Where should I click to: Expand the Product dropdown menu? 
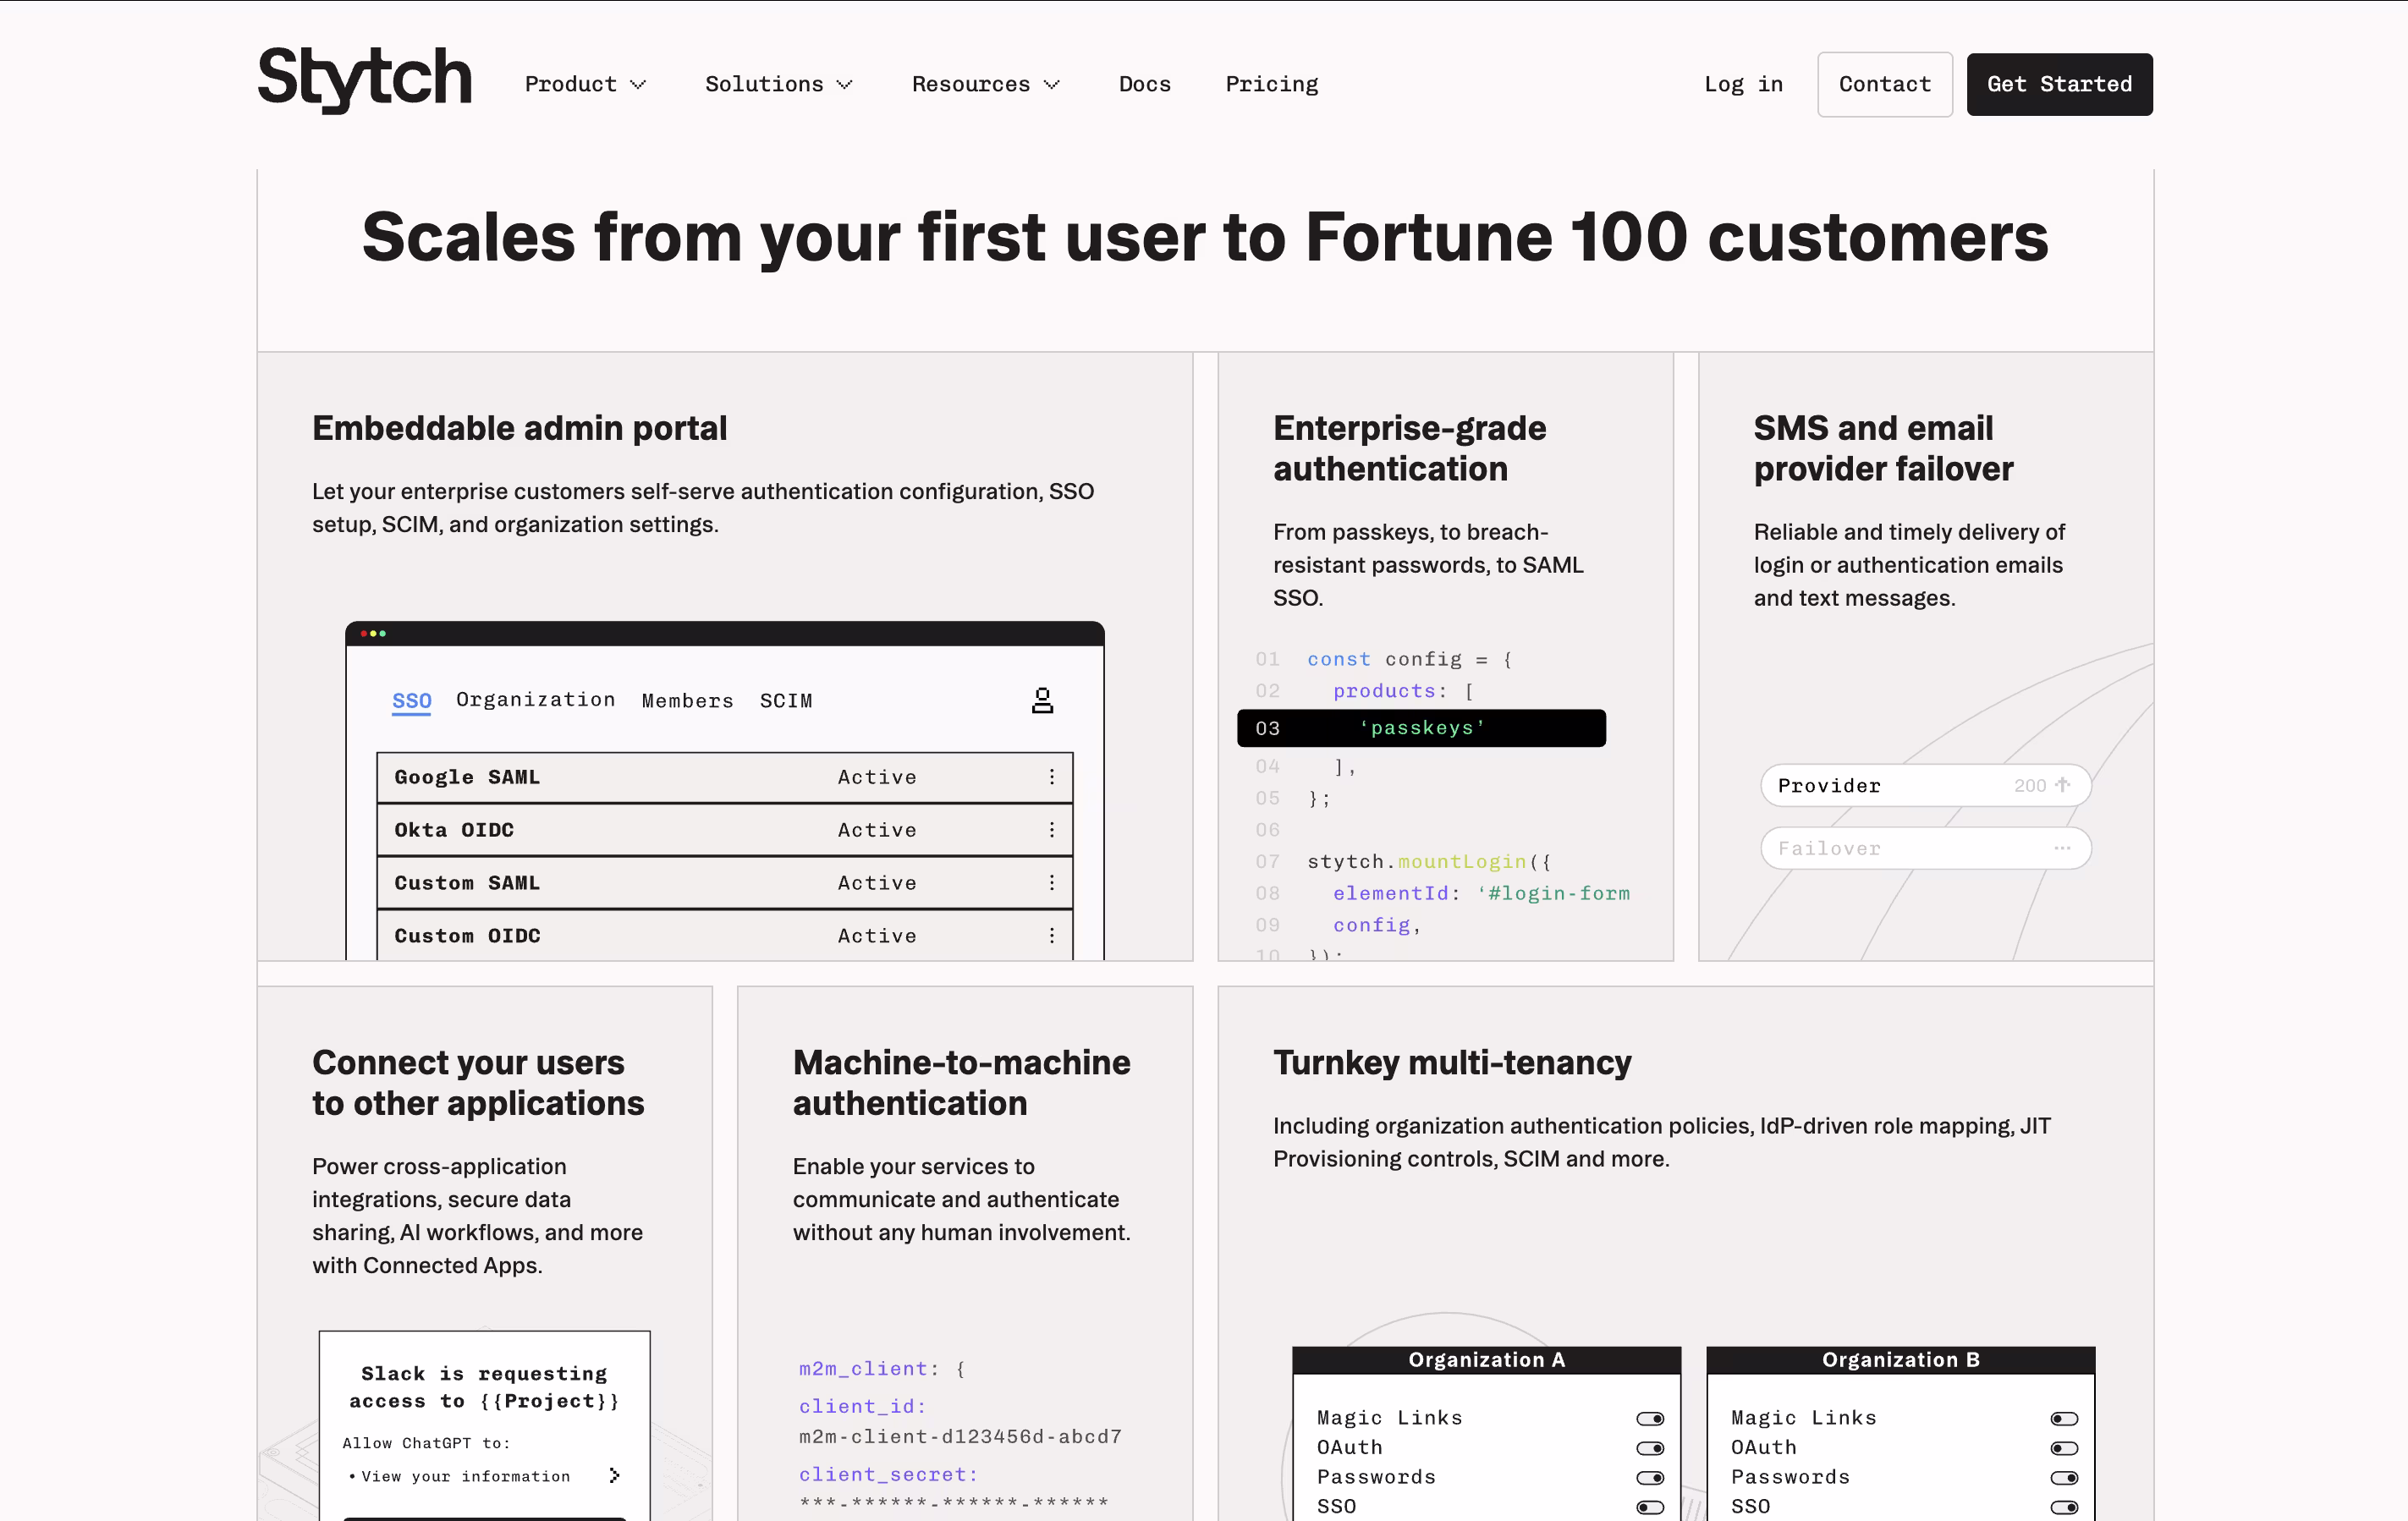585,84
